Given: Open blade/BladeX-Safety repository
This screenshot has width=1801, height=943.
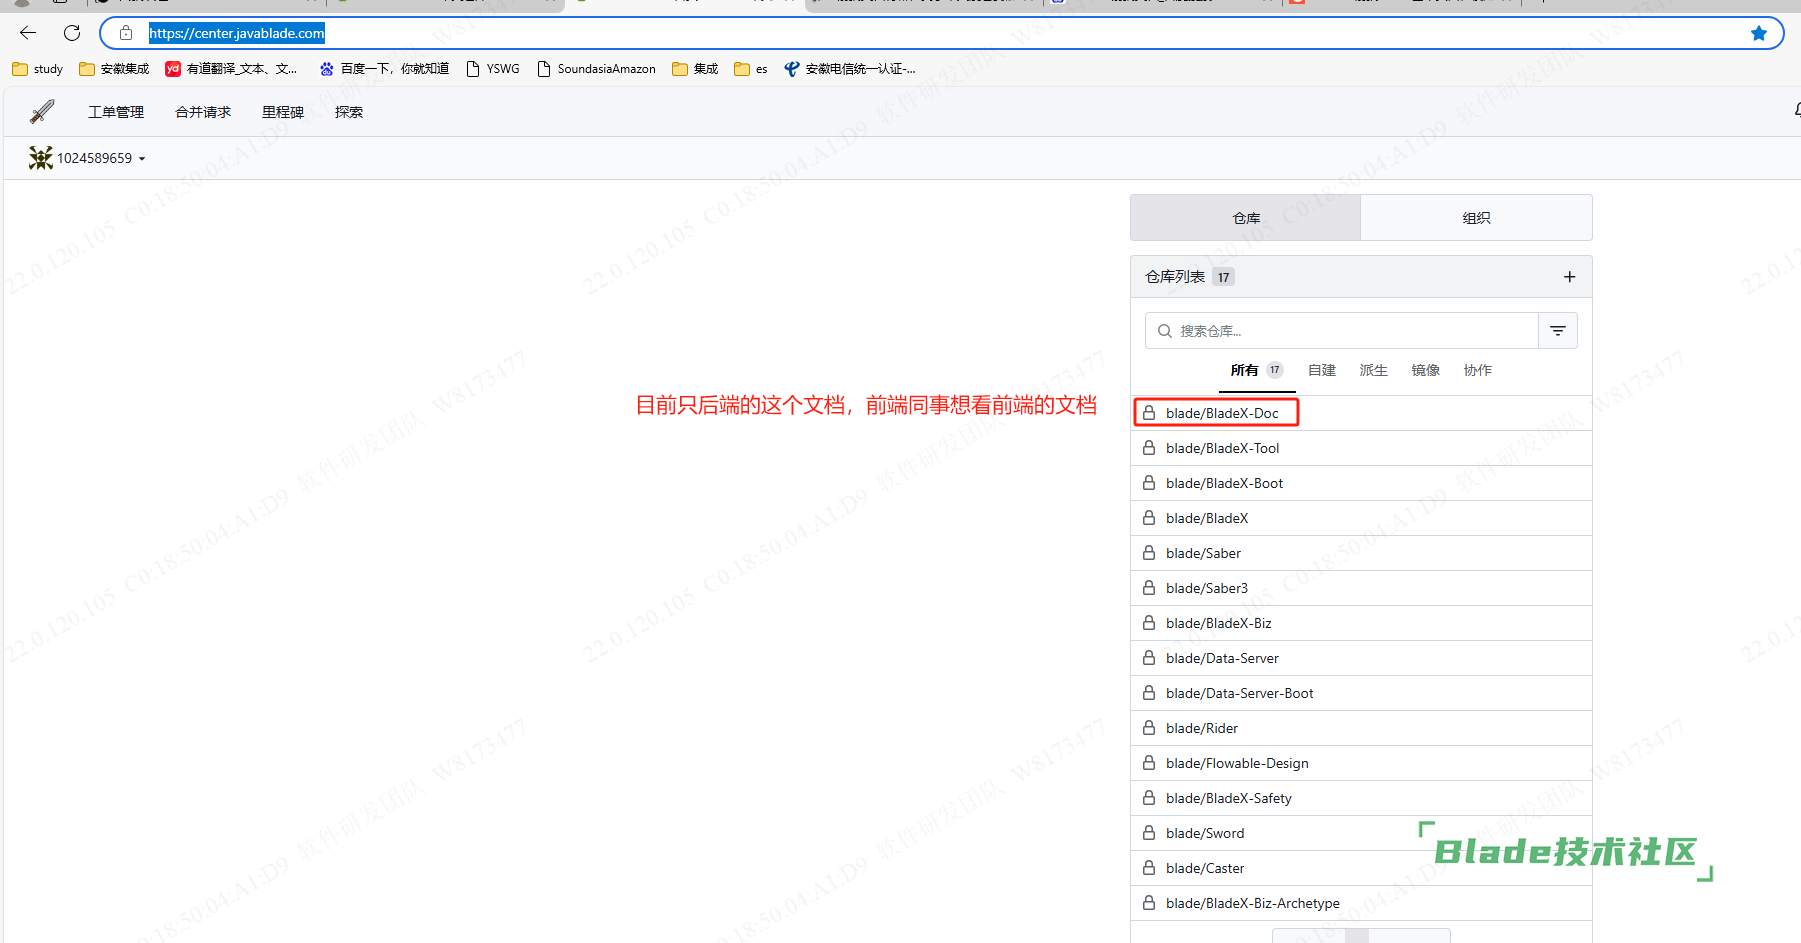Looking at the screenshot, I should click(x=1229, y=798).
